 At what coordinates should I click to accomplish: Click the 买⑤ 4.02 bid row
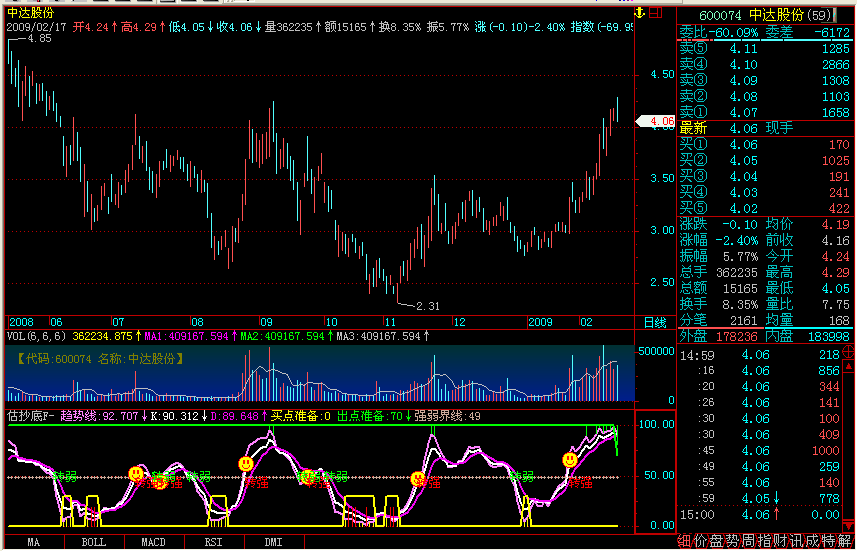click(x=764, y=208)
